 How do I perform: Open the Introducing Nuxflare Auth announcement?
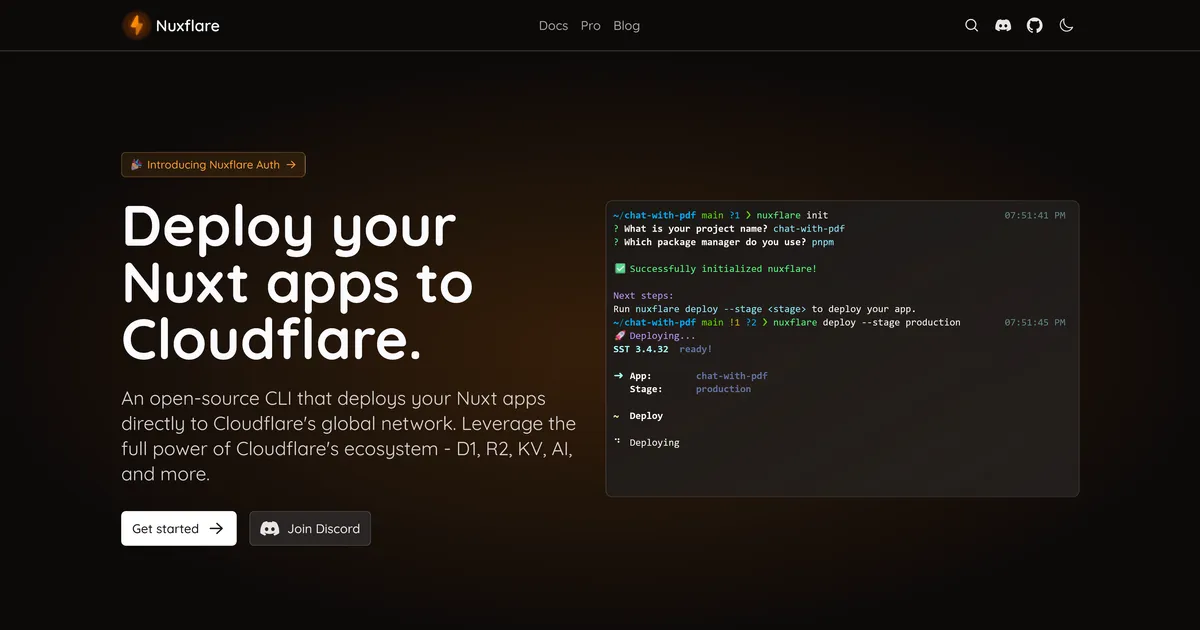pos(213,165)
